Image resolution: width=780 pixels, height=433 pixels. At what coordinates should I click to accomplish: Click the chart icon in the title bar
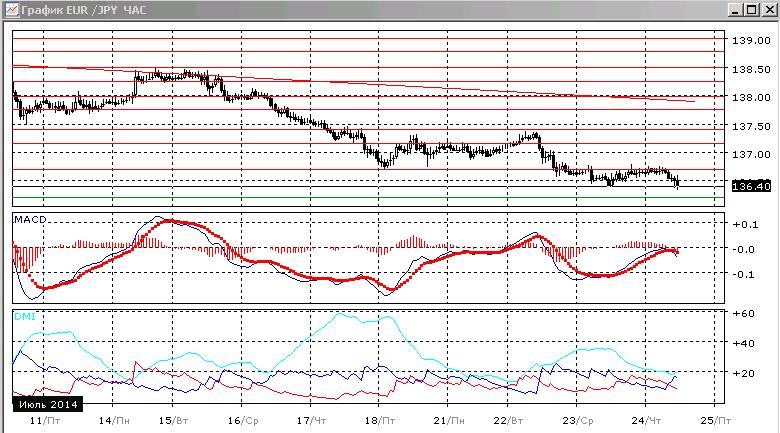(x=11, y=9)
